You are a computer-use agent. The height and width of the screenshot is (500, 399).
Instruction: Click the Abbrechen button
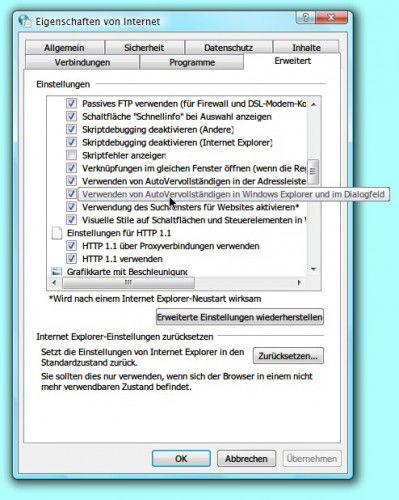click(x=246, y=459)
